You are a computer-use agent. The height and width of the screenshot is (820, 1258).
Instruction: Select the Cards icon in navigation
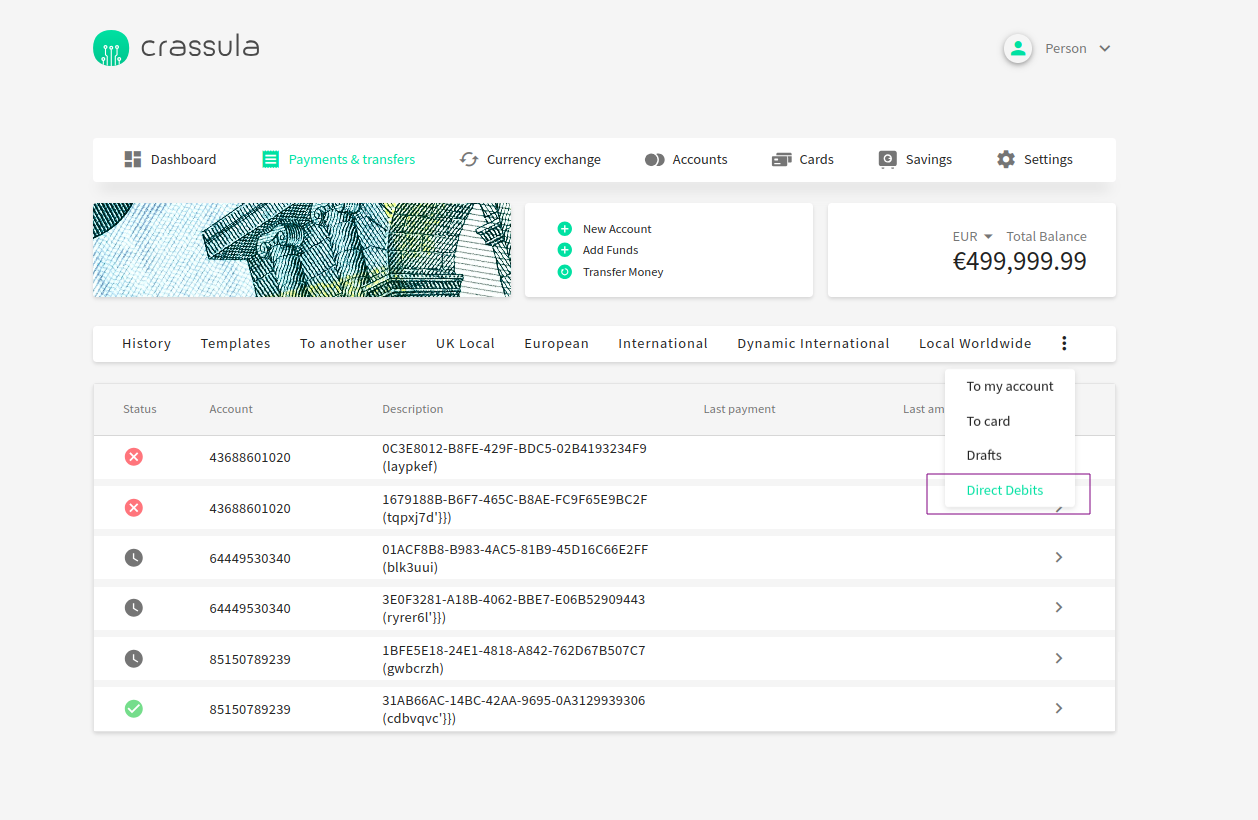click(782, 160)
